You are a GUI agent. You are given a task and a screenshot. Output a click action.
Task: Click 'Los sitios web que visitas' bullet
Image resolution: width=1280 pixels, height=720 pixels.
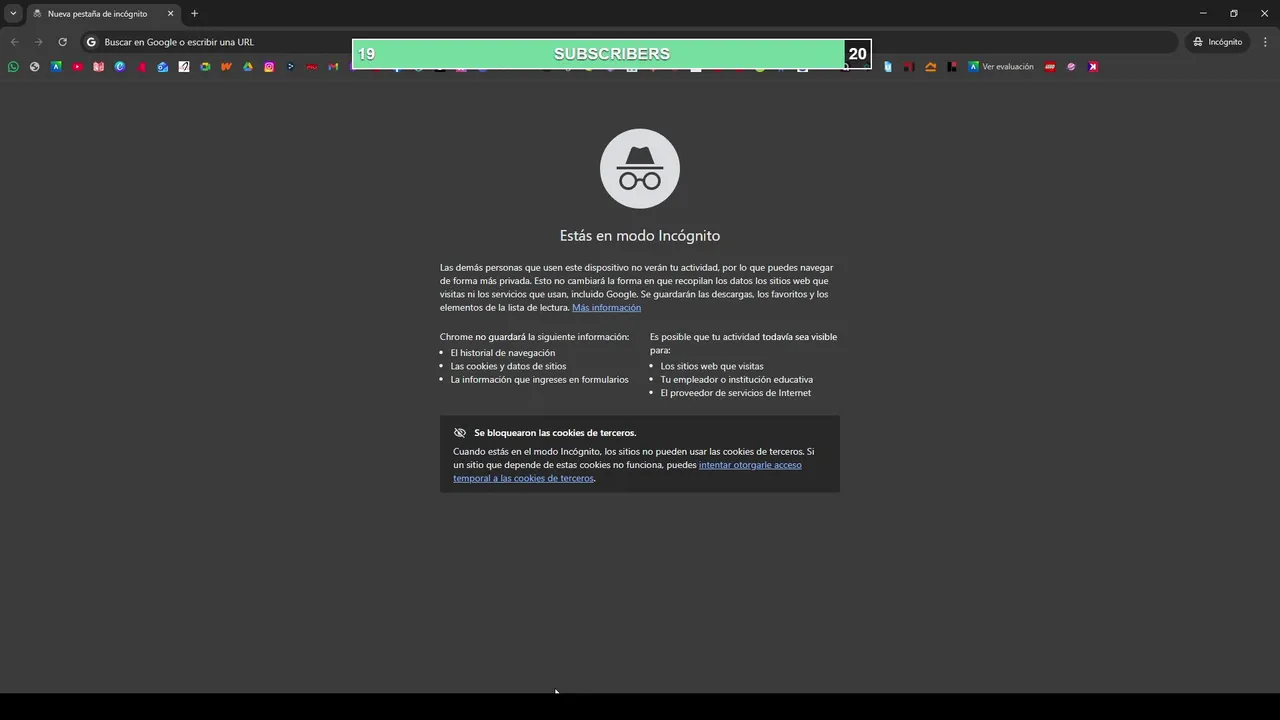pos(712,366)
